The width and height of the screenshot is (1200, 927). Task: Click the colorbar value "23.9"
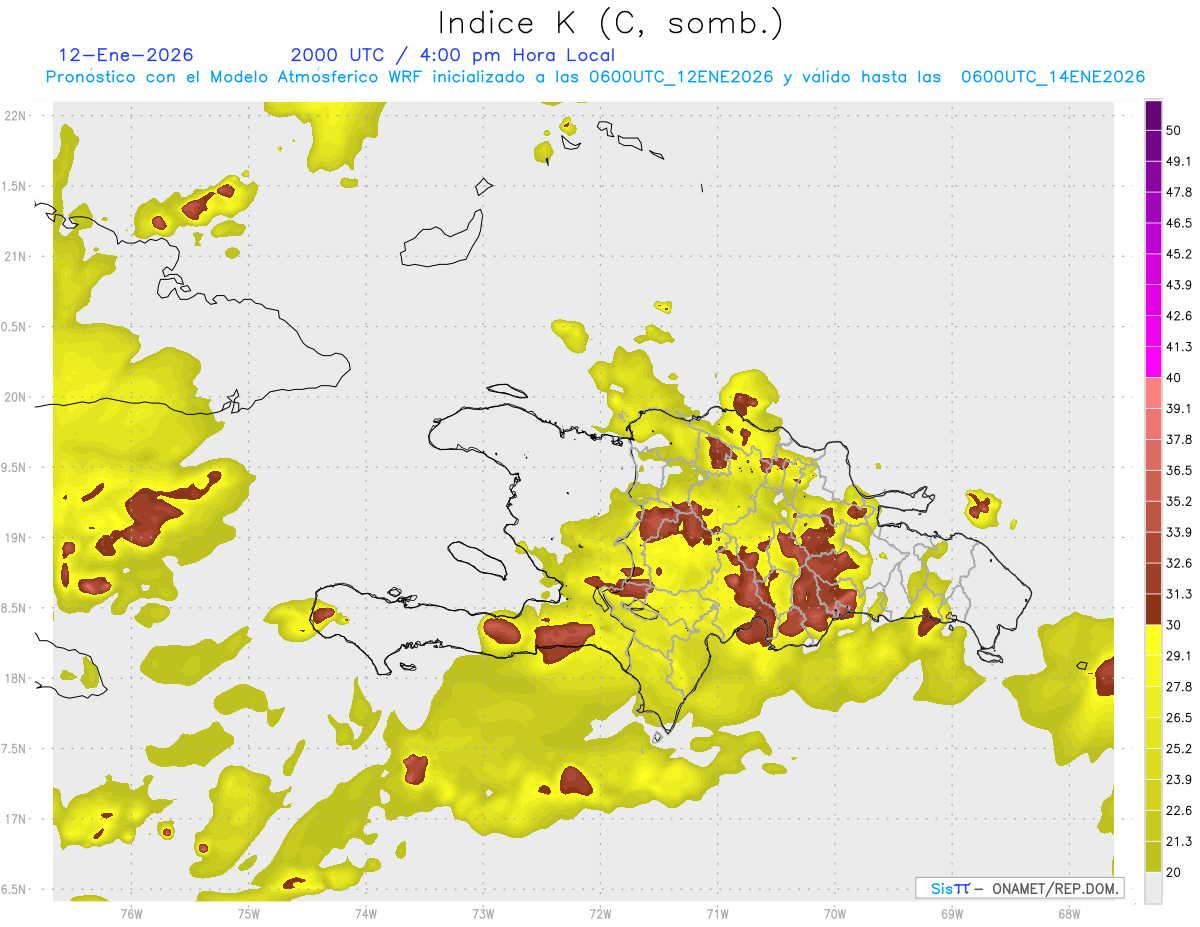click(1179, 780)
